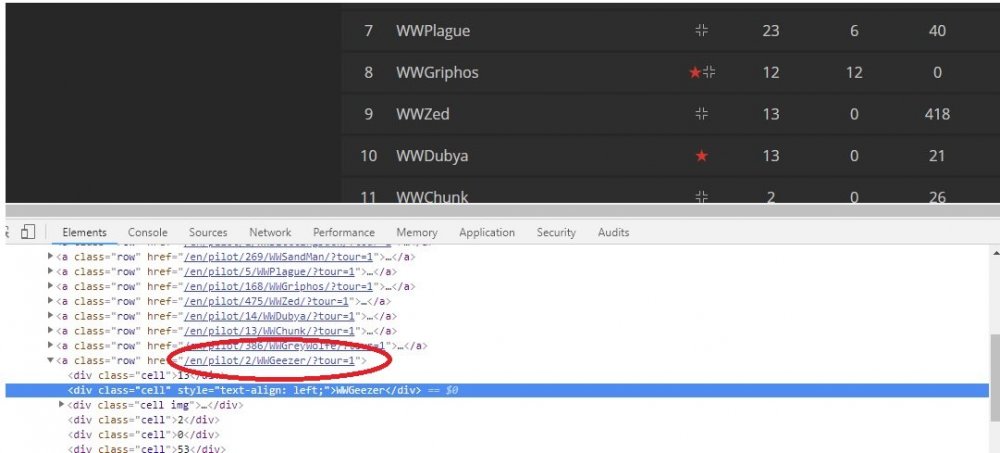Expand the WWDubya anchor node
Viewport: 1000px width, 453px height.
[51, 316]
